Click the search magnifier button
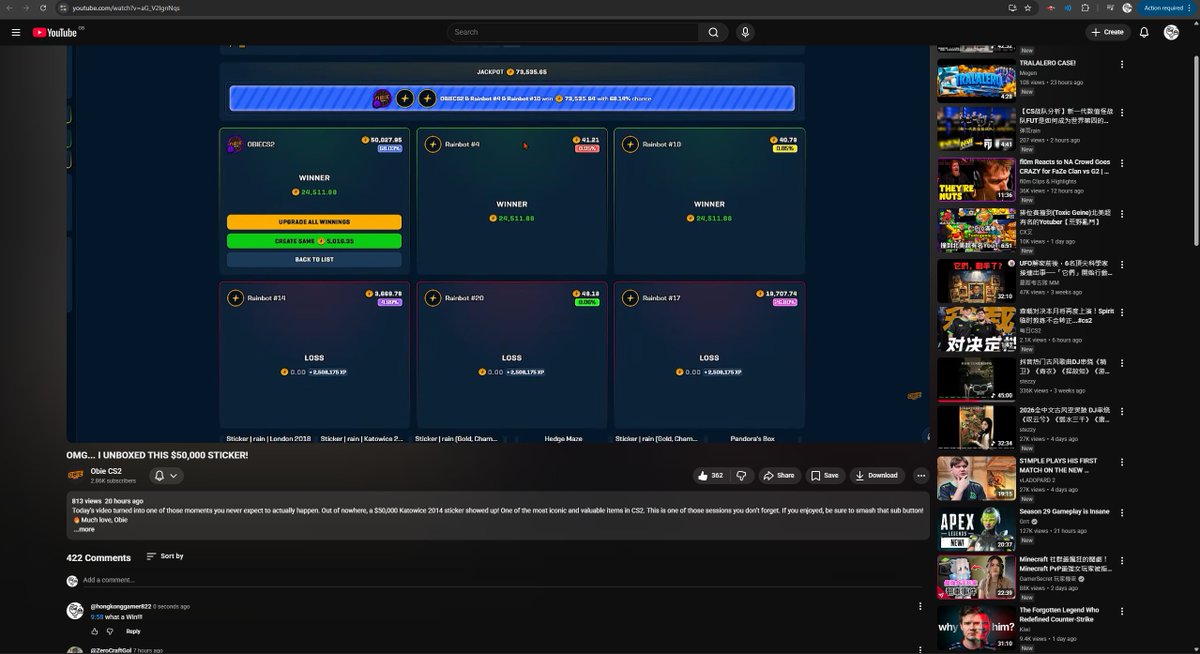This screenshot has width=1200, height=654. [713, 32]
